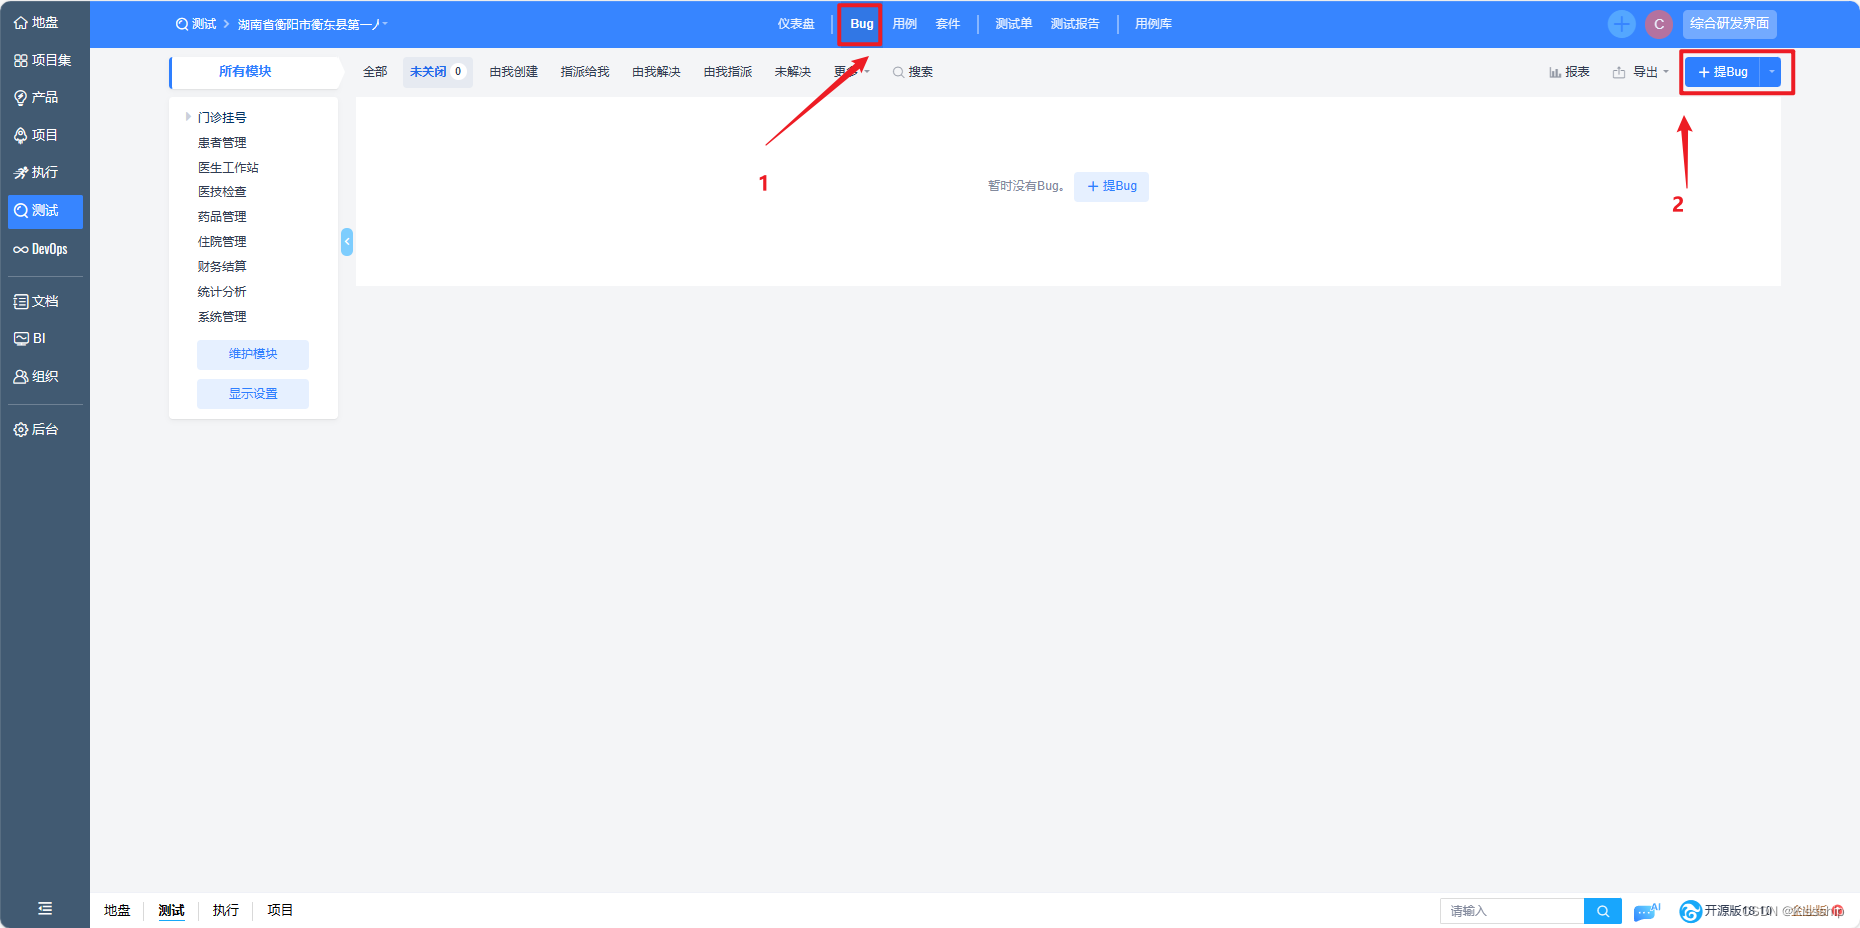Image resolution: width=1860 pixels, height=928 pixels.
Task: Open the user avatar C menu
Action: click(x=1659, y=24)
